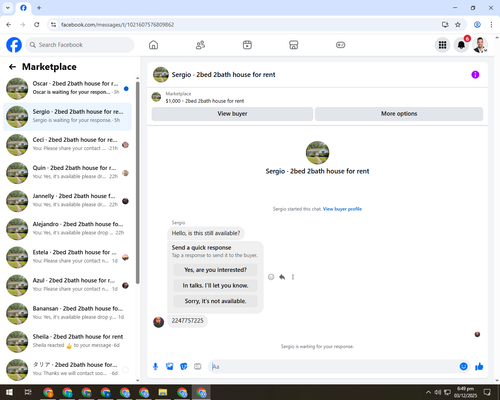Select the Sergio conversation in the list

67,117
